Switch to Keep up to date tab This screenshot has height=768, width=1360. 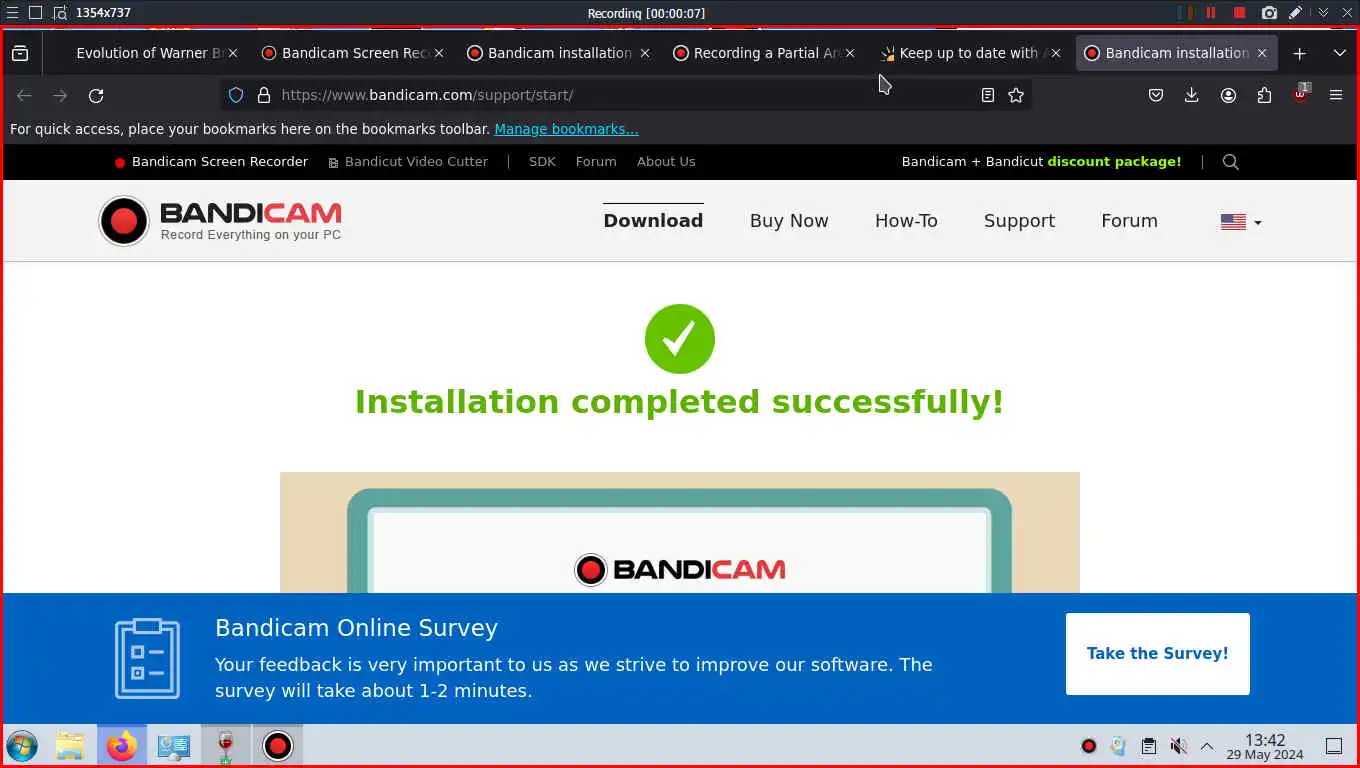point(968,53)
